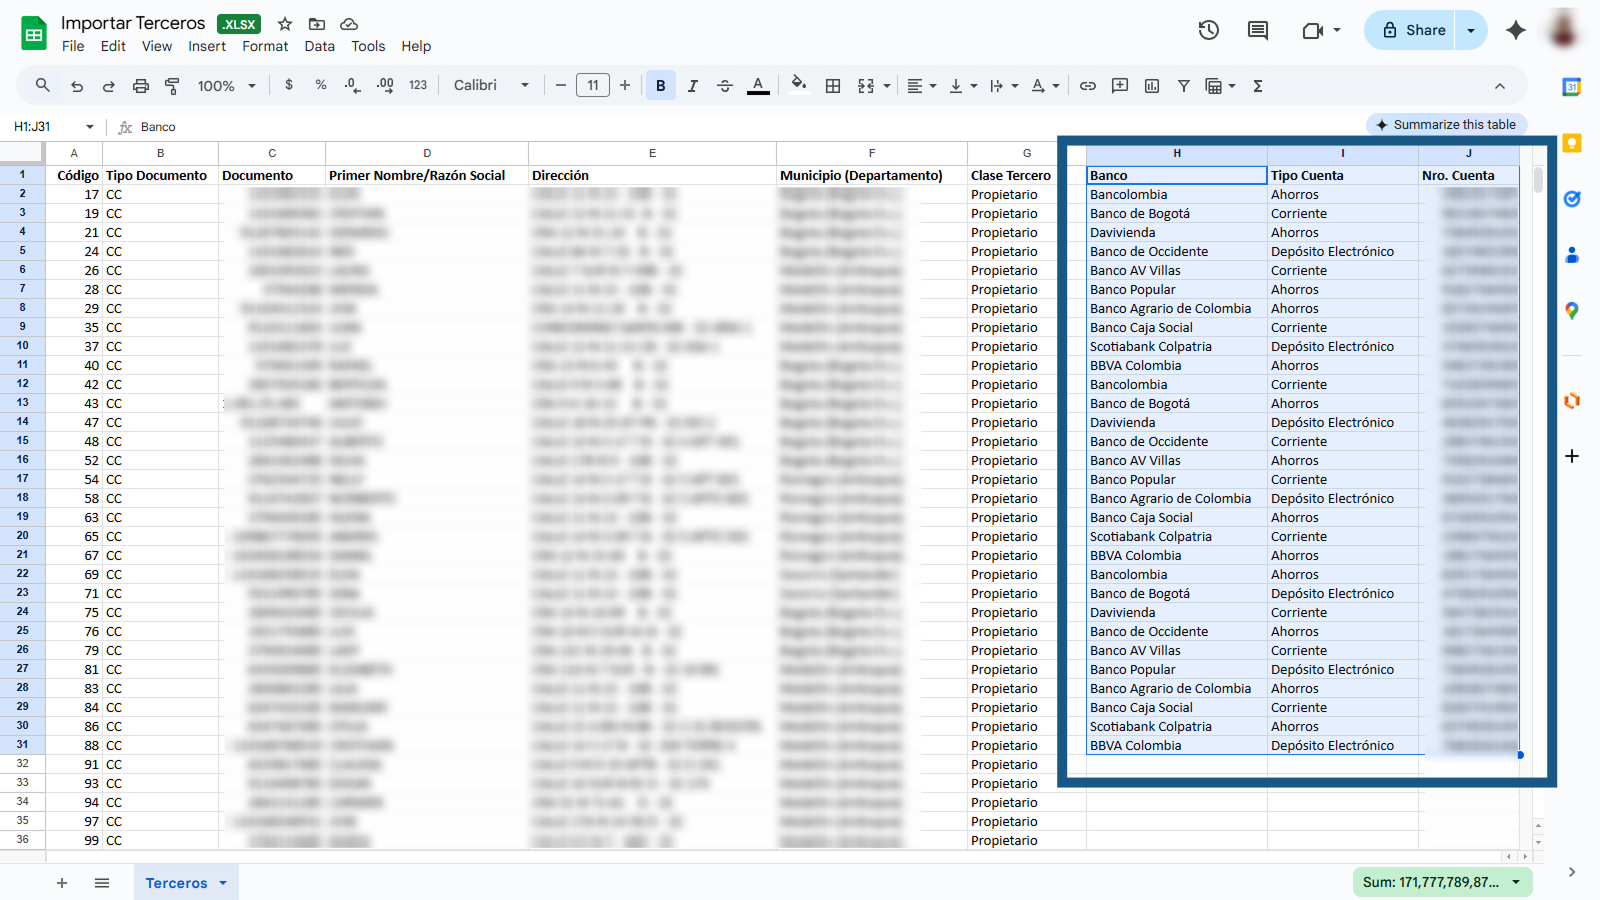The image size is (1600, 900).
Task: Open horizontal align dropdown
Action: (x=922, y=86)
